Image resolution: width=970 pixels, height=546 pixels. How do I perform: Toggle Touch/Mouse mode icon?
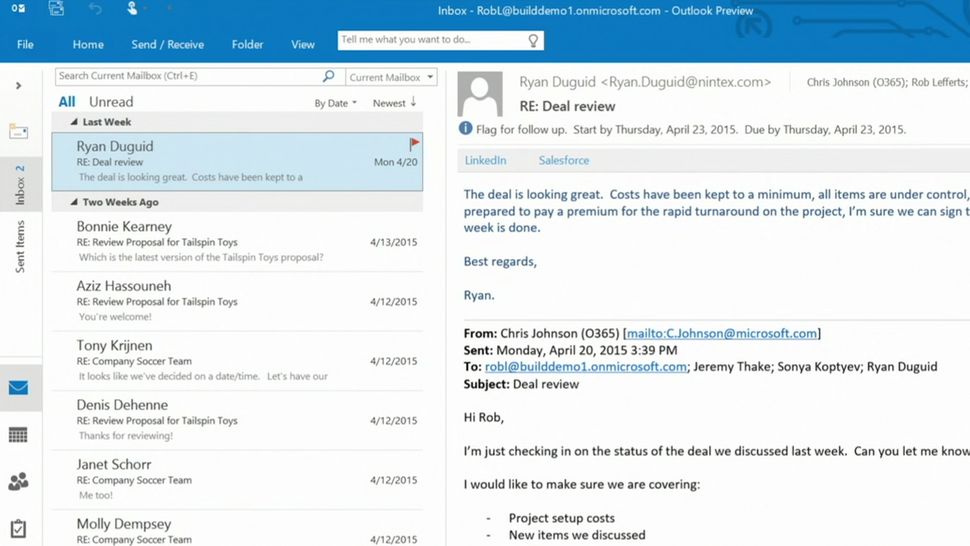132,9
